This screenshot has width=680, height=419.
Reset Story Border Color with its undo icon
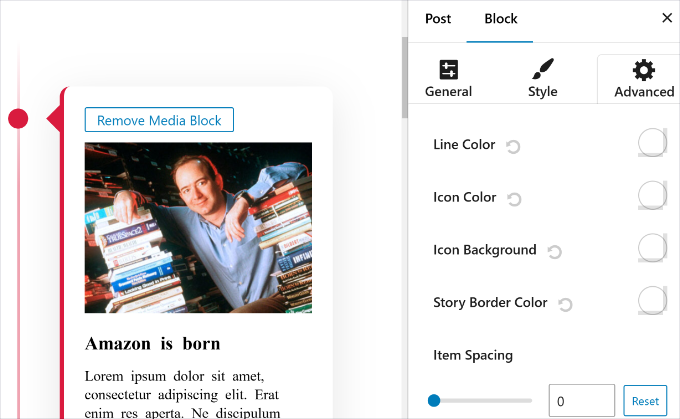coord(565,304)
